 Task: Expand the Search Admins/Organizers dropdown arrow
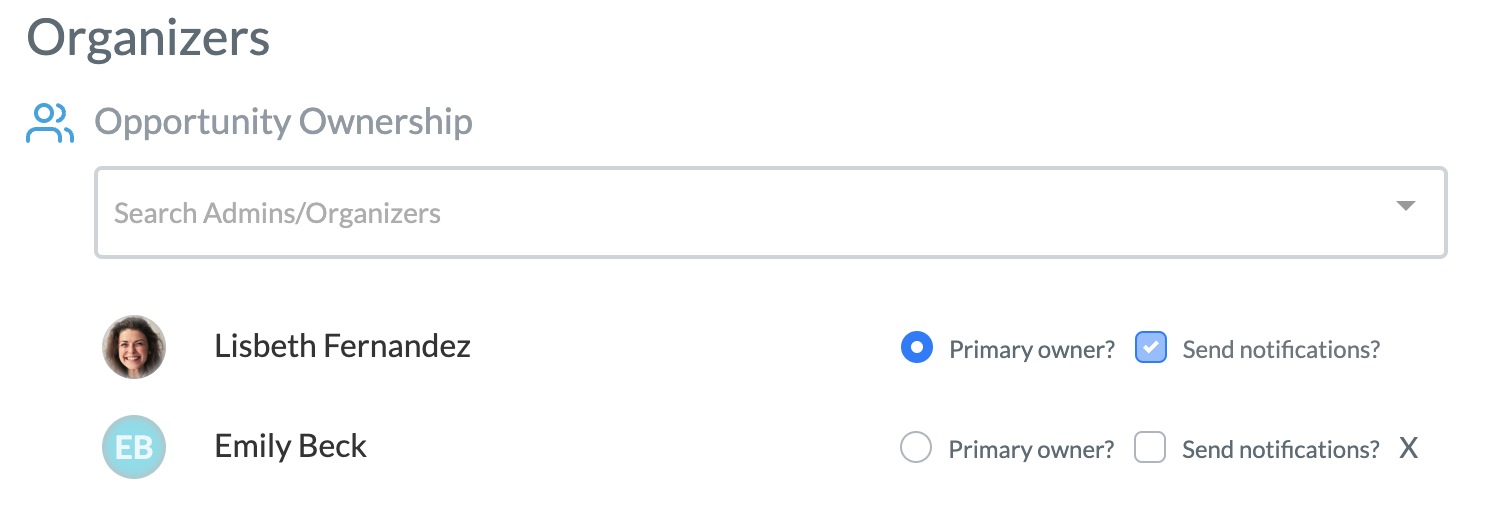point(1405,206)
